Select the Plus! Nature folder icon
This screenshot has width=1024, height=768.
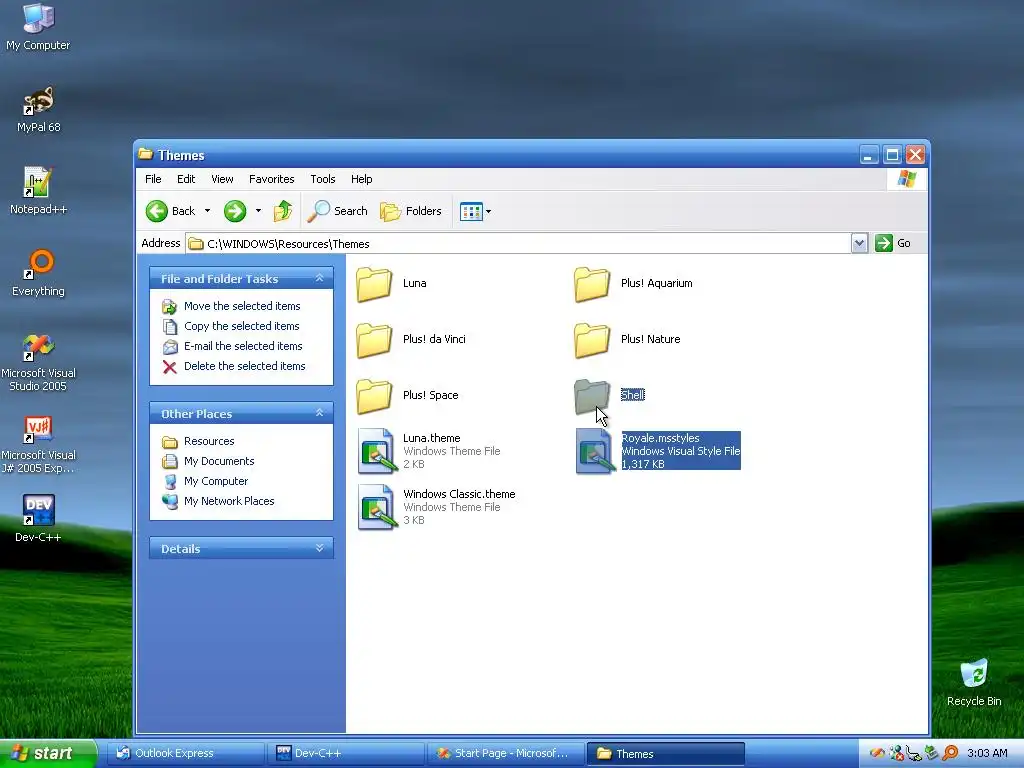pyautogui.click(x=592, y=340)
